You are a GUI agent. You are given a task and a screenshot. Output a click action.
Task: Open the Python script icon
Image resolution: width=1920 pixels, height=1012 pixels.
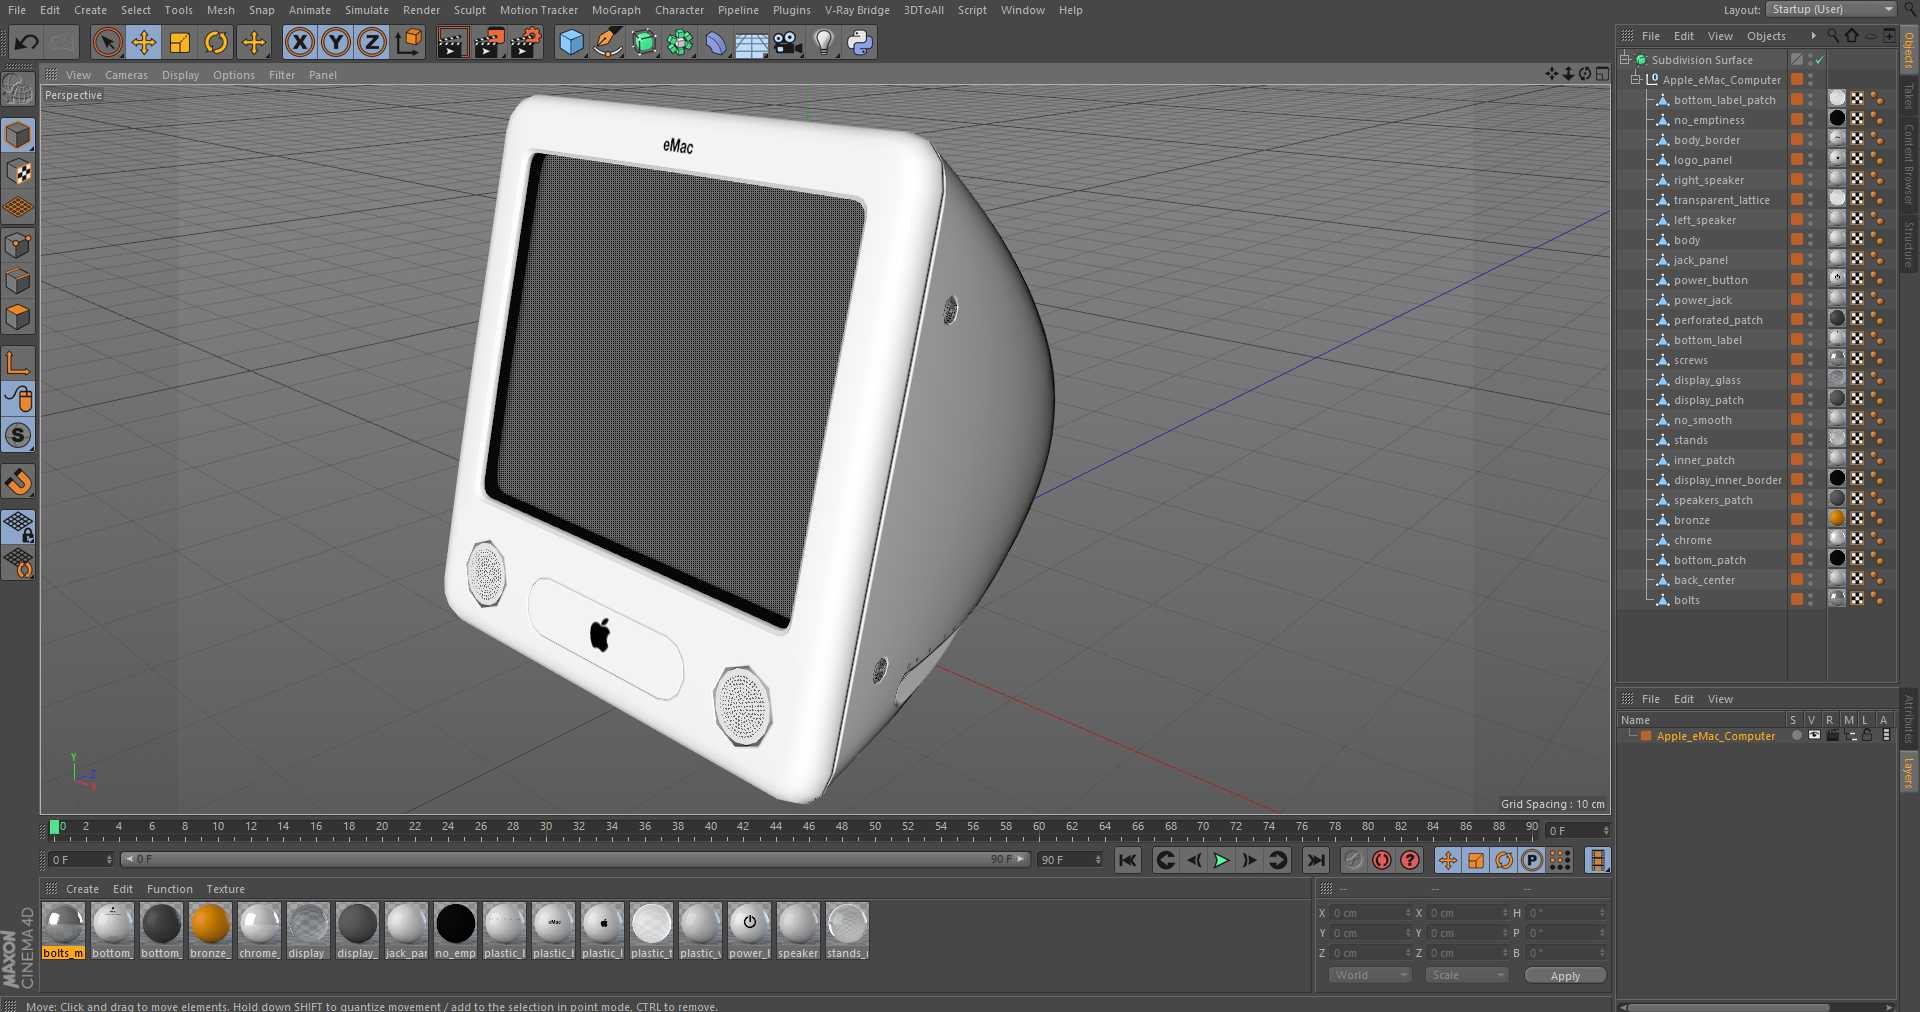(860, 42)
